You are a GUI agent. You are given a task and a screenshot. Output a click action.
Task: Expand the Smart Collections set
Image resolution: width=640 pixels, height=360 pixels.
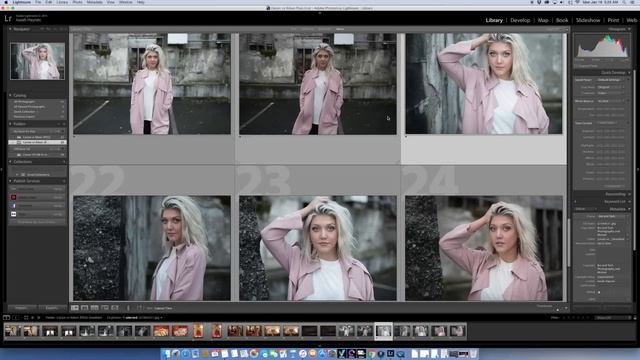point(17,174)
